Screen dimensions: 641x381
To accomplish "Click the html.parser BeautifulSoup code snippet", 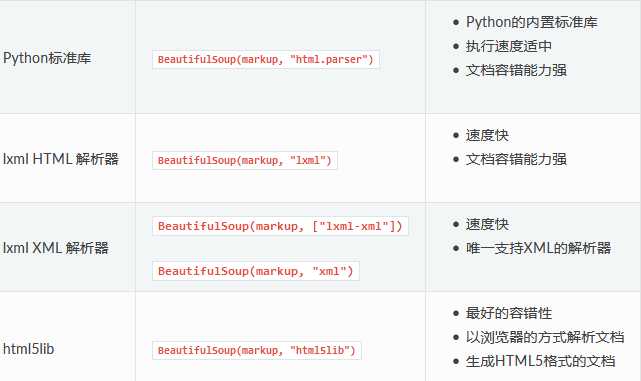I will coord(266,60).
